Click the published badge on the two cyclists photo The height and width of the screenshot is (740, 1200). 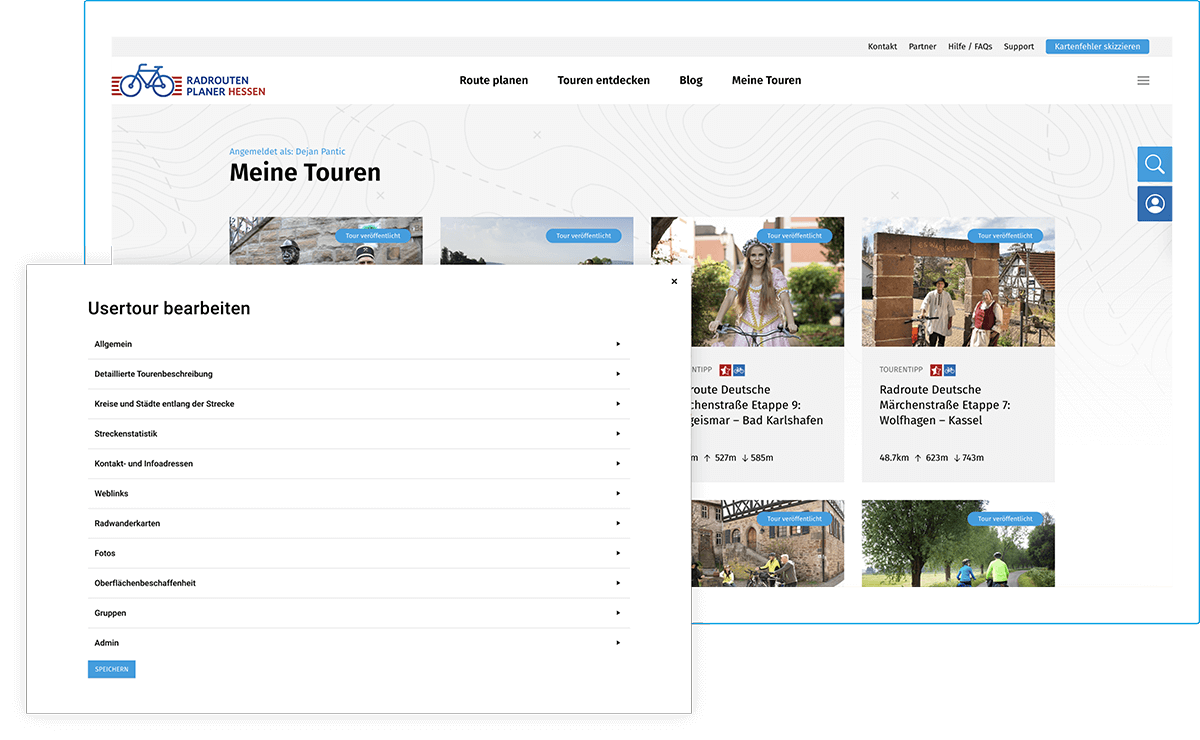1005,519
